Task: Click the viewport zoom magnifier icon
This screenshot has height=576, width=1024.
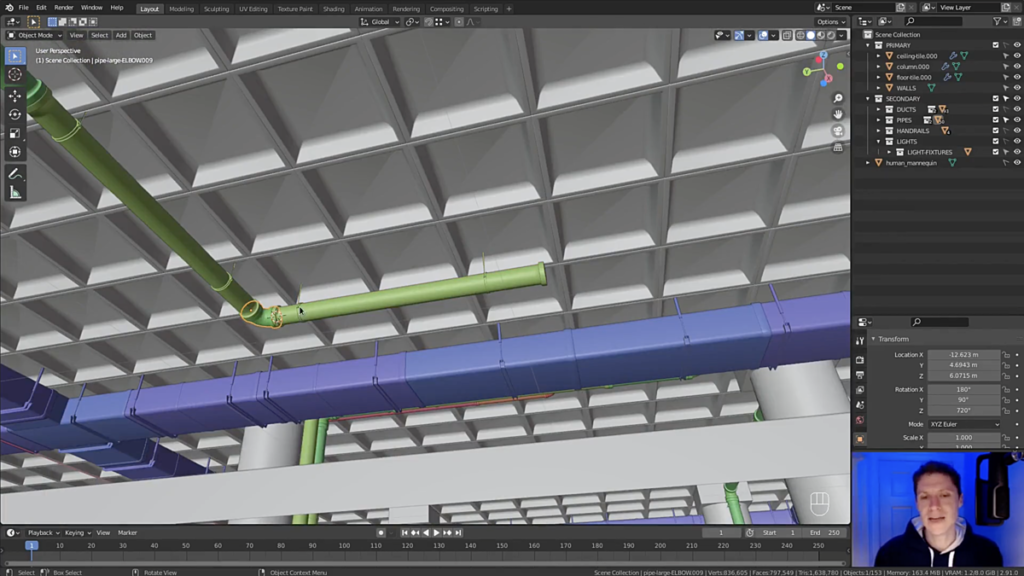Action: (x=838, y=98)
